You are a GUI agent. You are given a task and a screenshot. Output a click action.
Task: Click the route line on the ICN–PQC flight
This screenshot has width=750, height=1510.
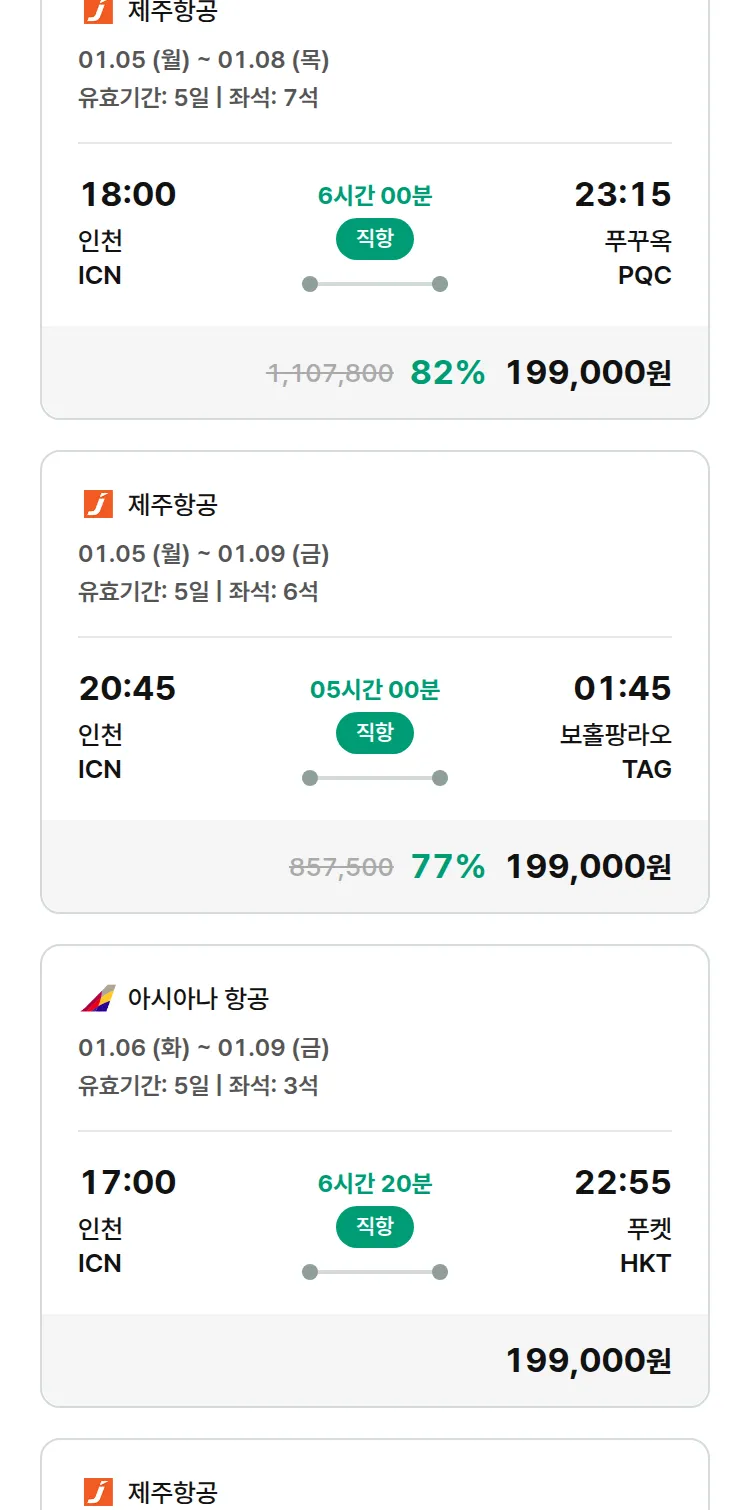375,284
